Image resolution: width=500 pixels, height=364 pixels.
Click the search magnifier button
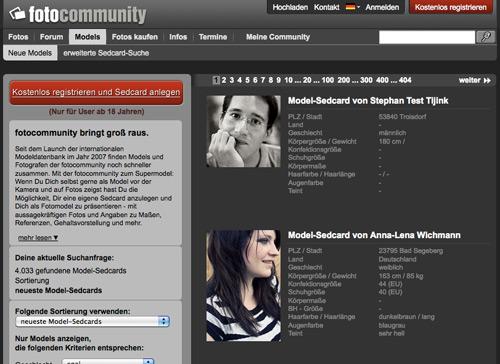click(x=486, y=37)
